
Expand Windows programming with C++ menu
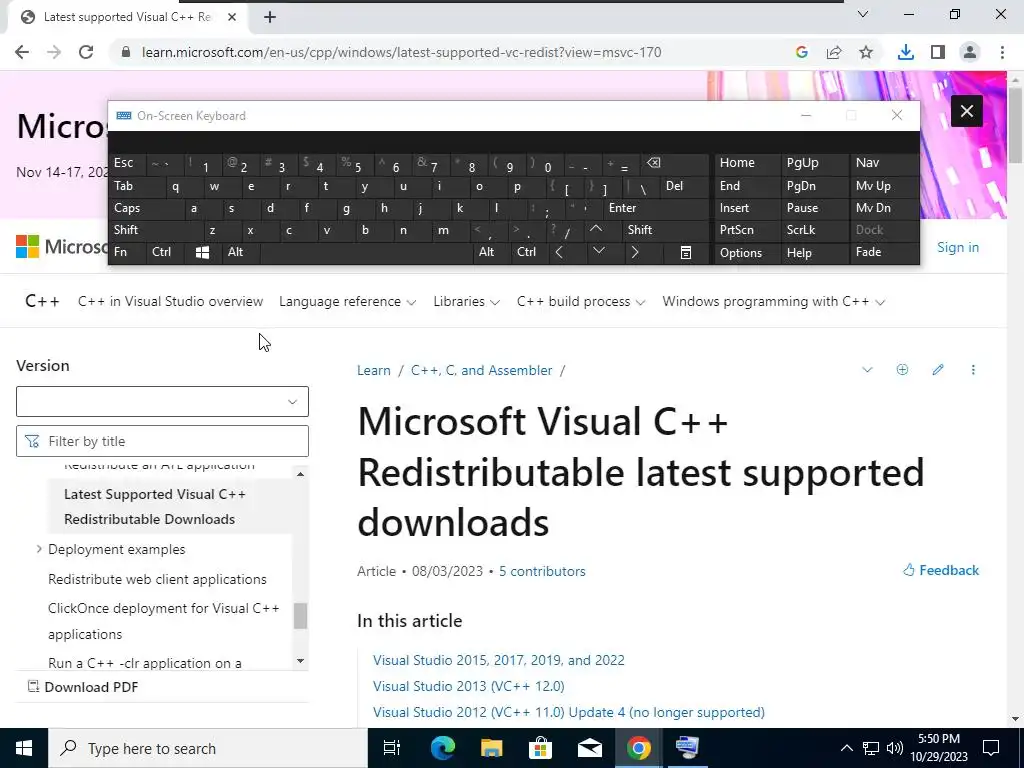(x=774, y=302)
